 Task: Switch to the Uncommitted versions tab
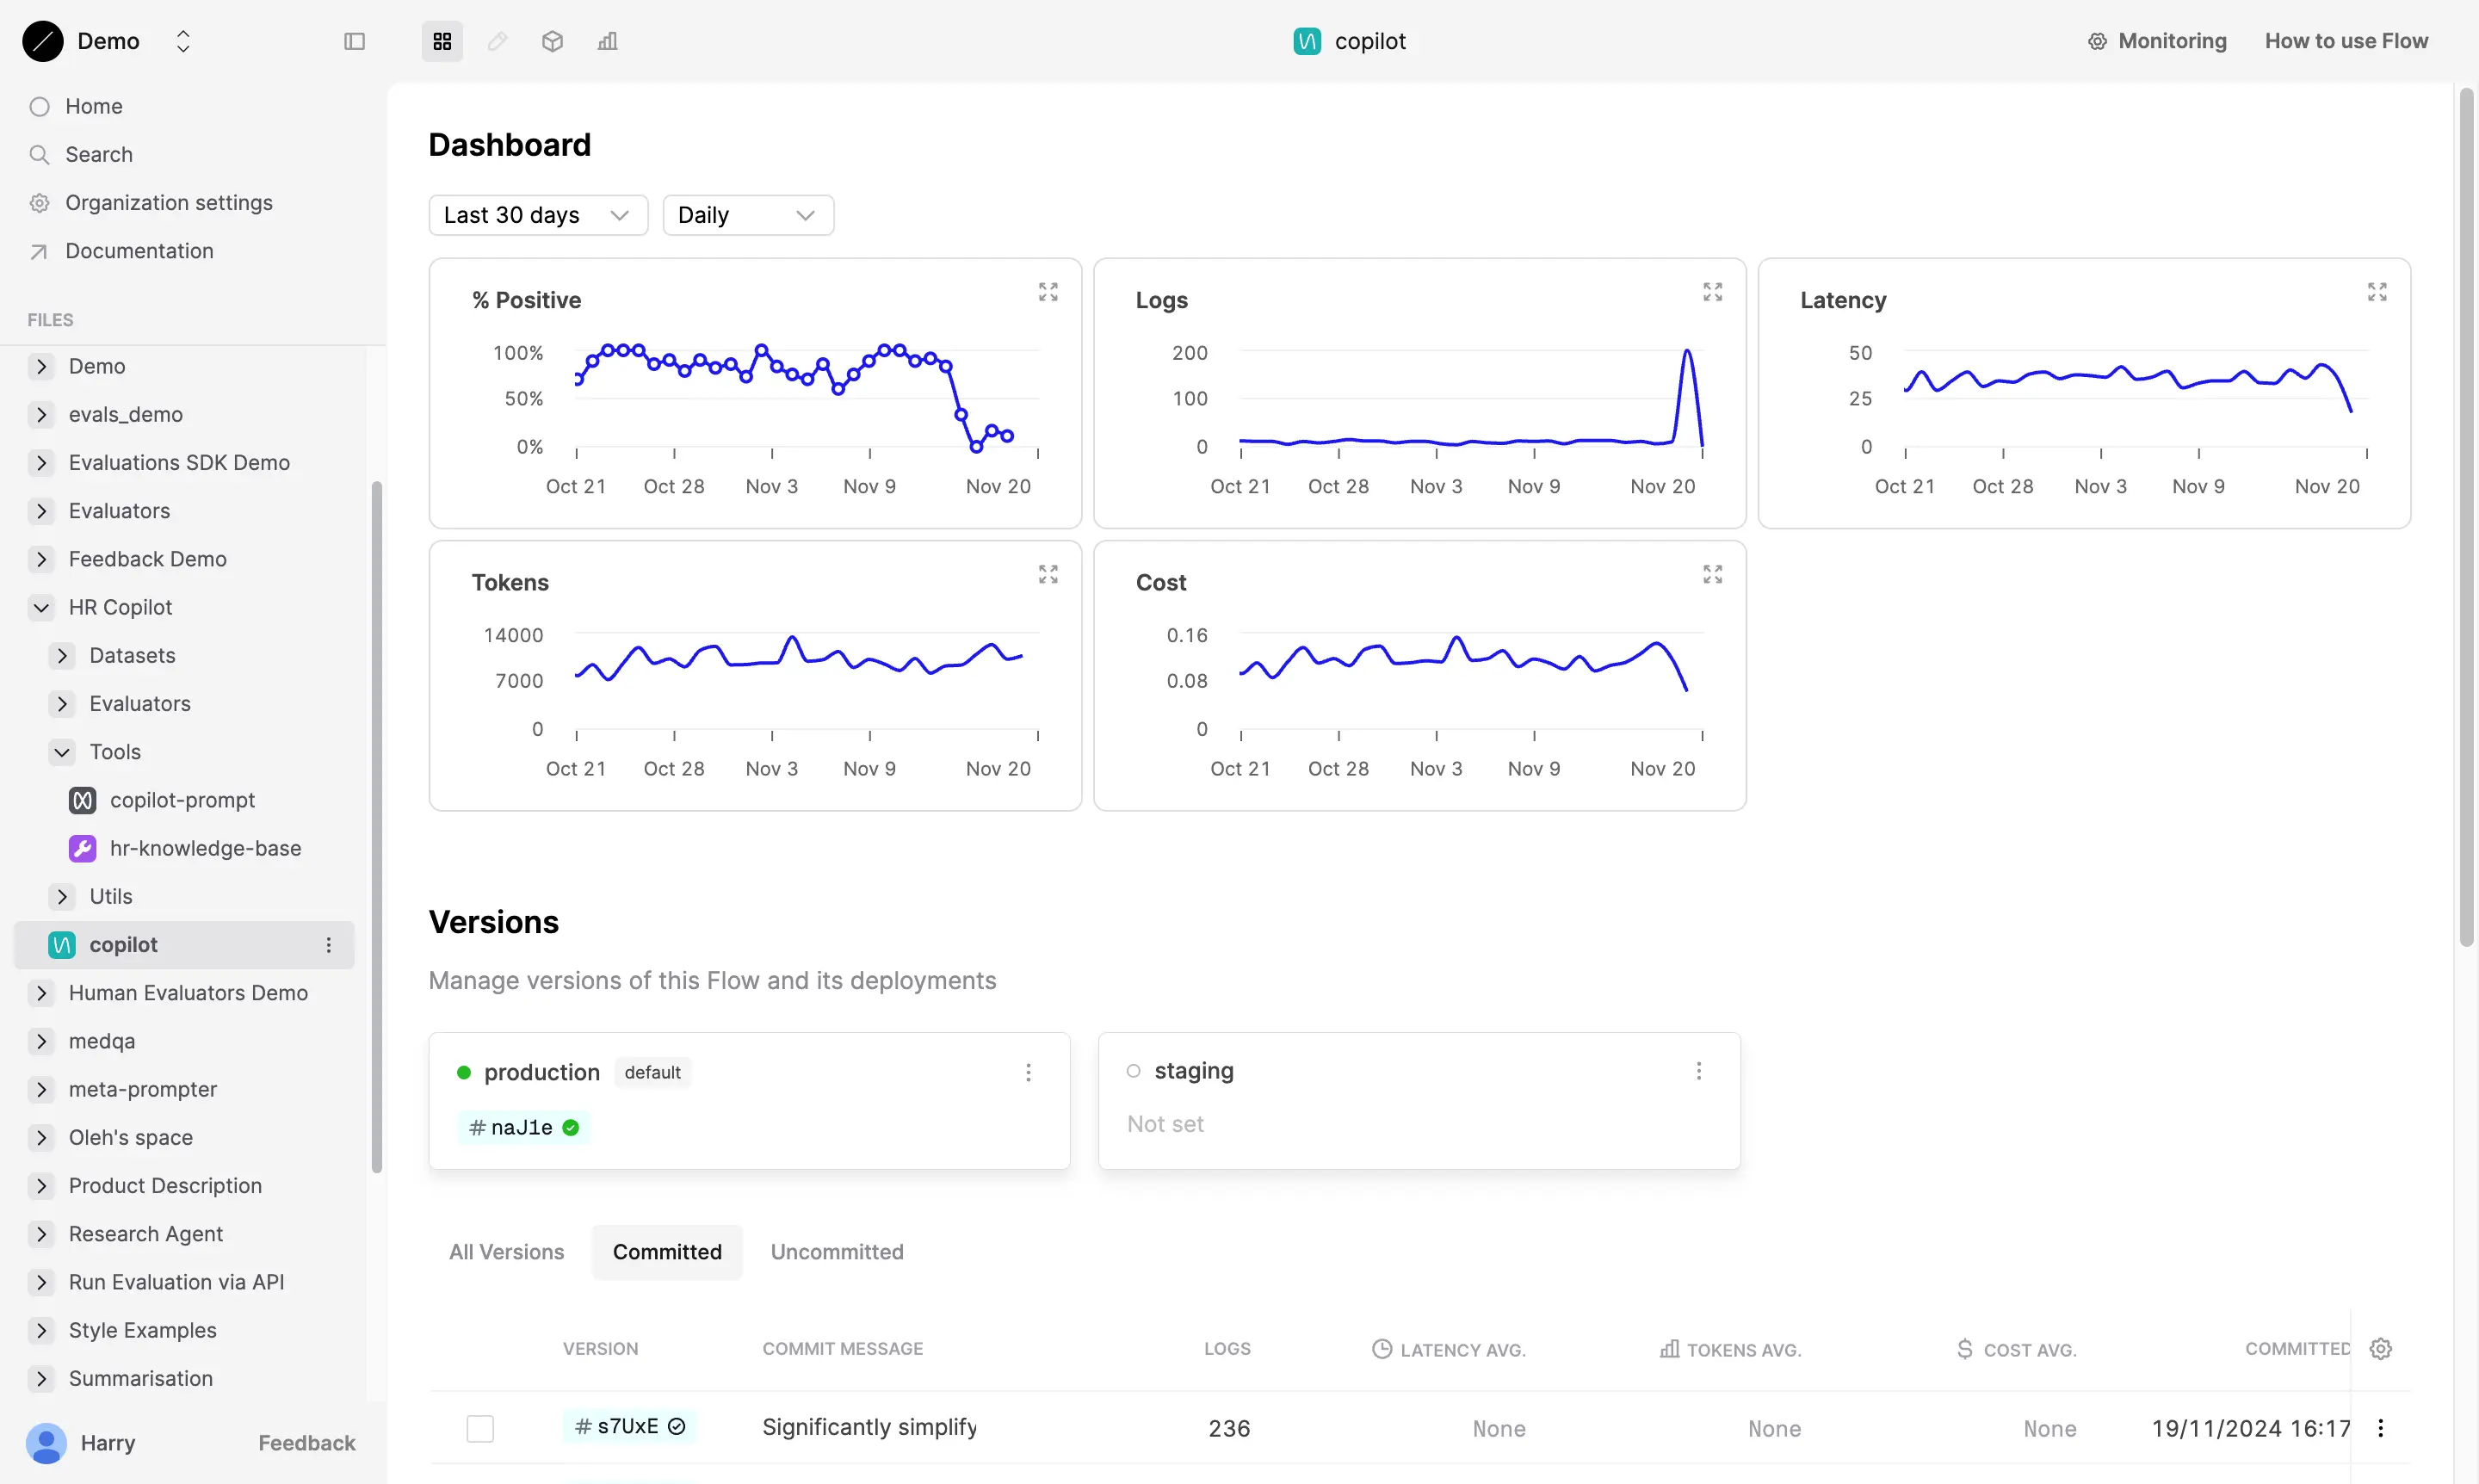pos(837,1251)
